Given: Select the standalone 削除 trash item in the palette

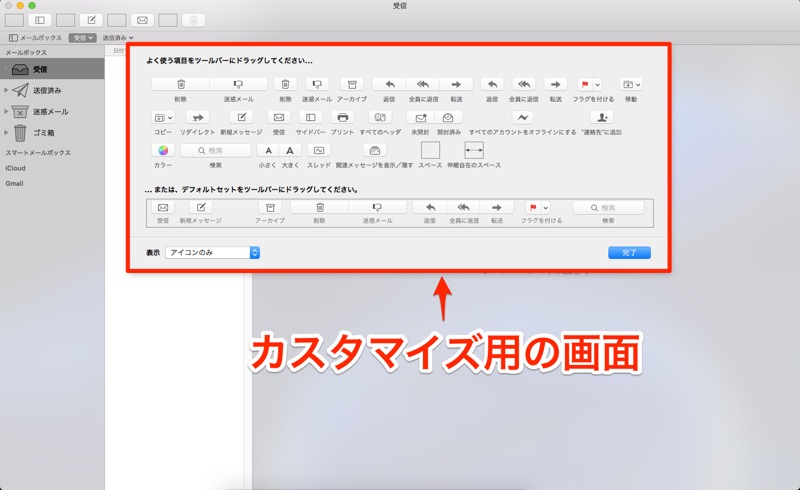Looking at the screenshot, I should [x=286, y=84].
